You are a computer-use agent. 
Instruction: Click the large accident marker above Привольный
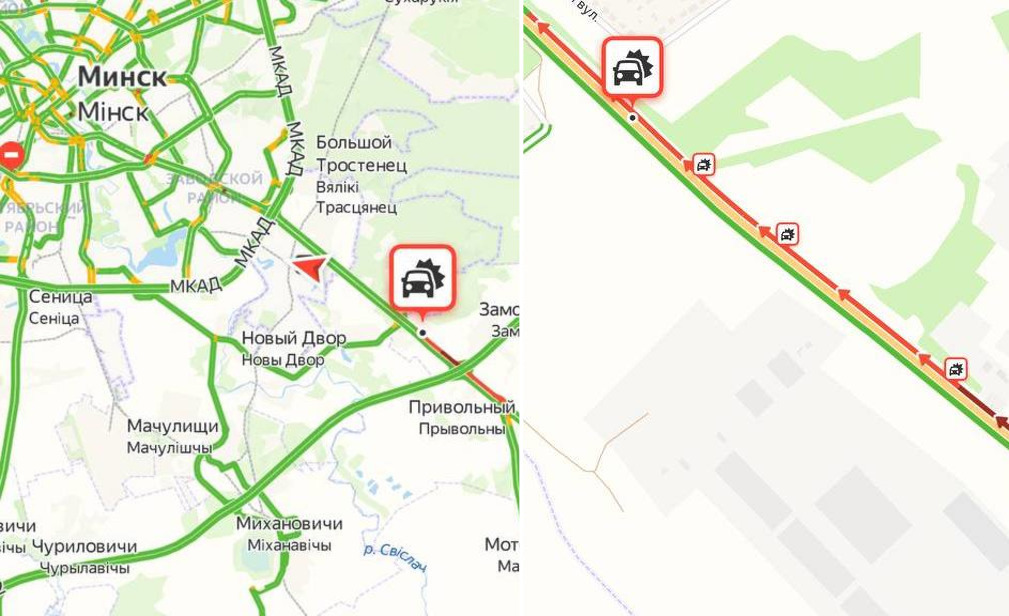pos(422,278)
